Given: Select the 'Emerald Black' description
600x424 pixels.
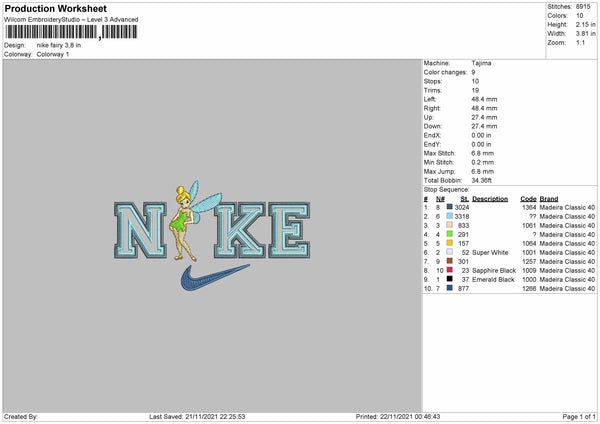Looking at the screenshot, I should pyautogui.click(x=493, y=279).
